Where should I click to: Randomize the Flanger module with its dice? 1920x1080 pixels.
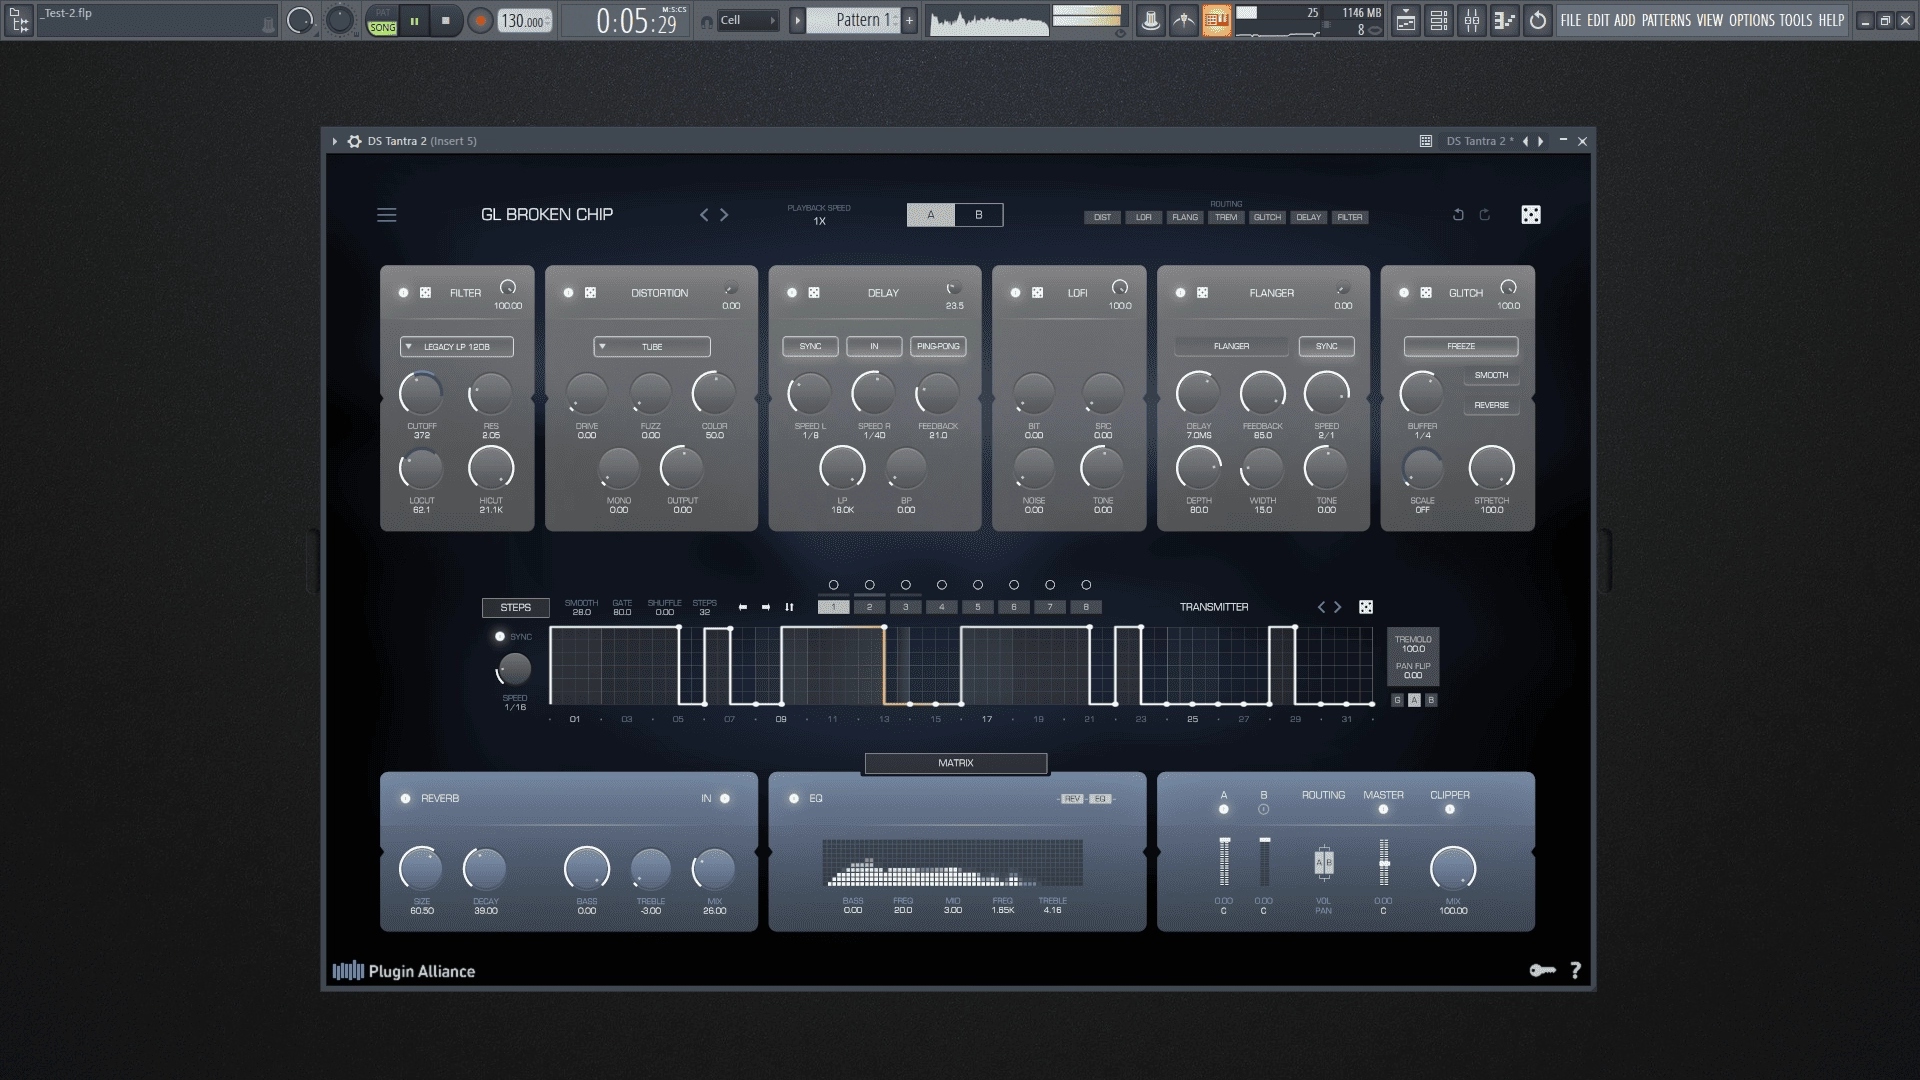[1202, 293]
